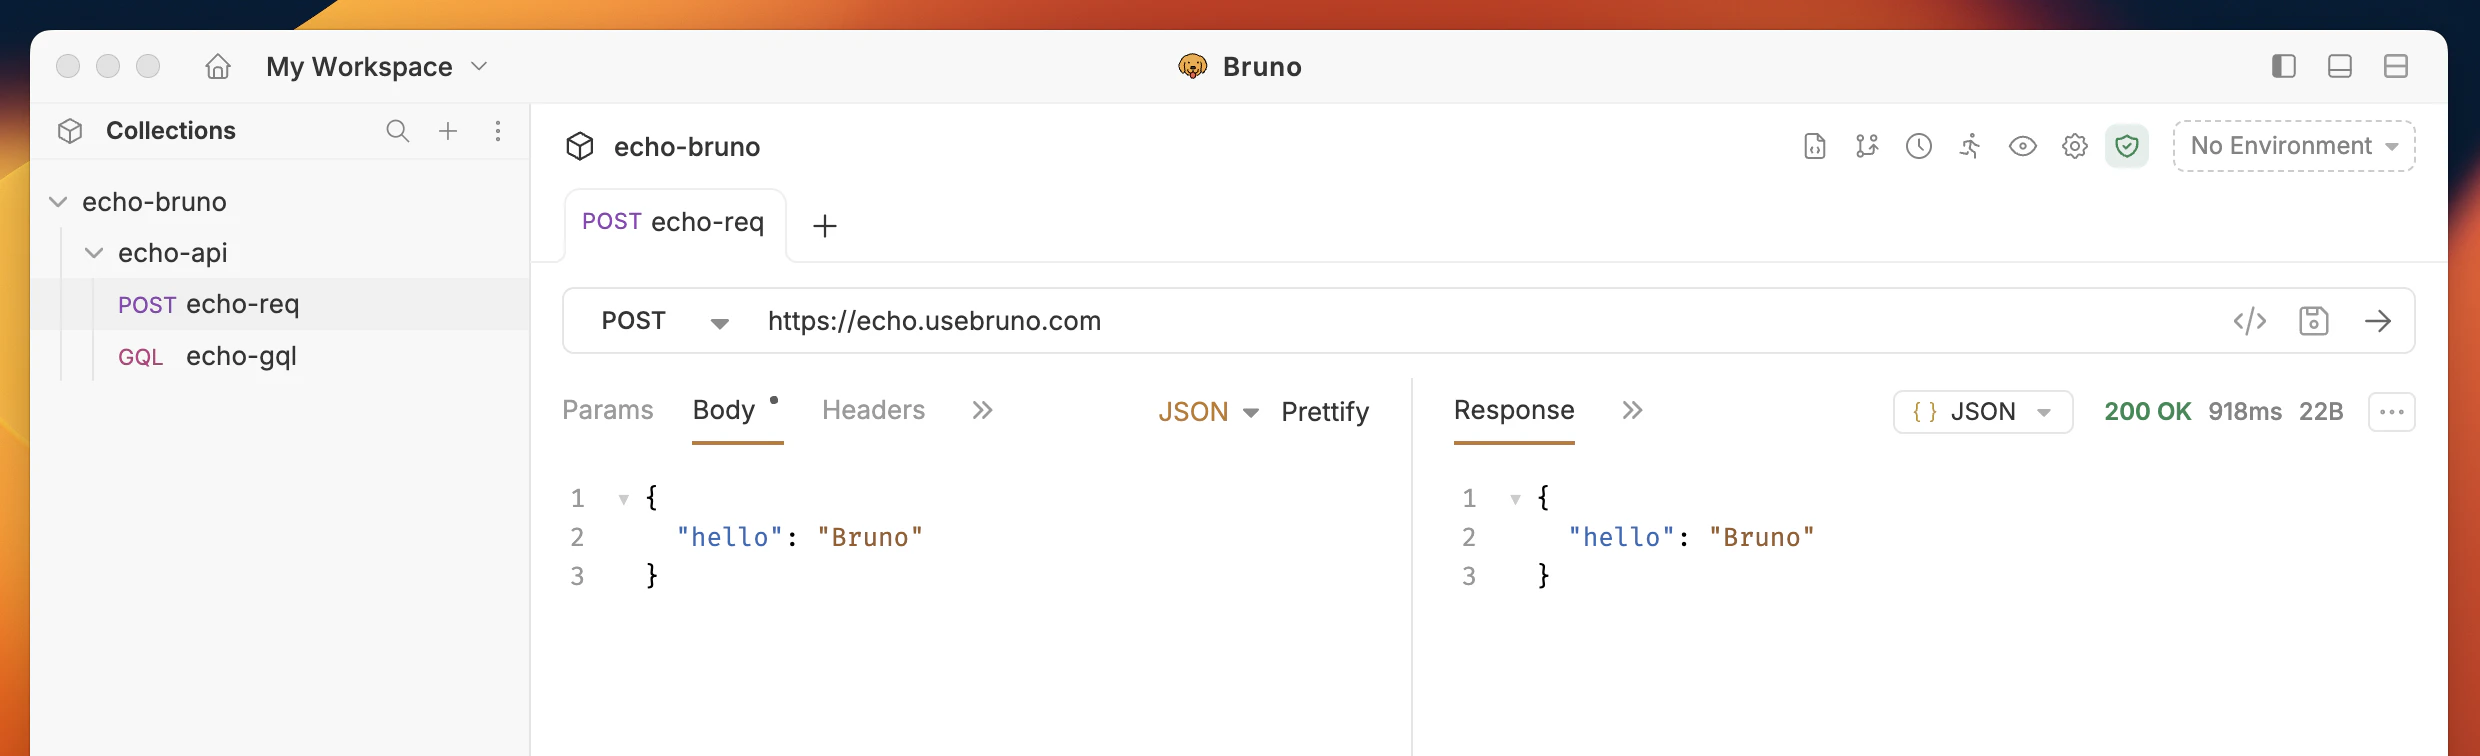2480x756 pixels.
Task: Select the POST echo-req request in the sidebar
Action: pyautogui.click(x=280, y=304)
